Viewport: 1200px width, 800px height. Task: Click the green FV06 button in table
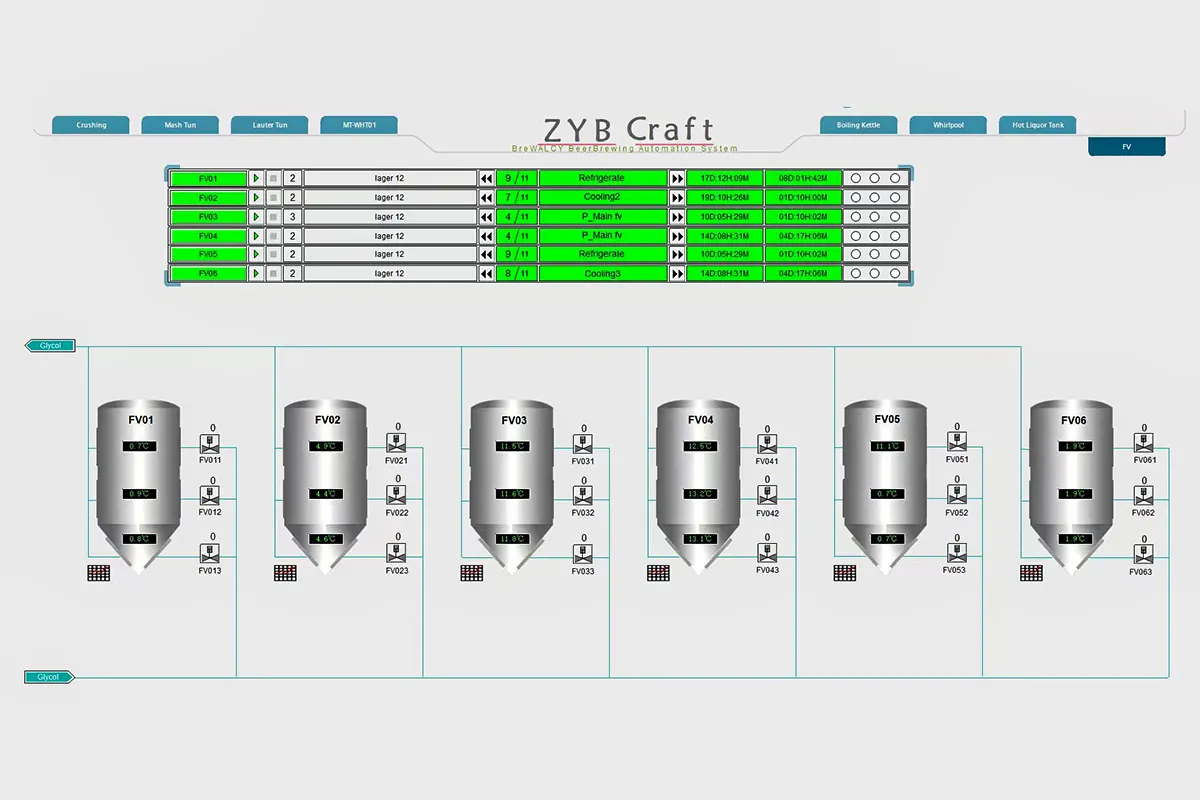tap(208, 273)
